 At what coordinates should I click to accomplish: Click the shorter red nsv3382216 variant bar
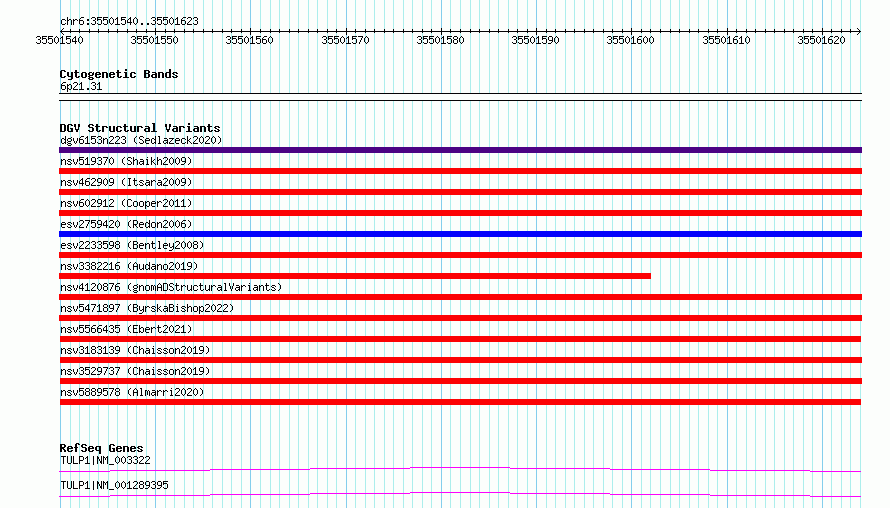[355, 276]
